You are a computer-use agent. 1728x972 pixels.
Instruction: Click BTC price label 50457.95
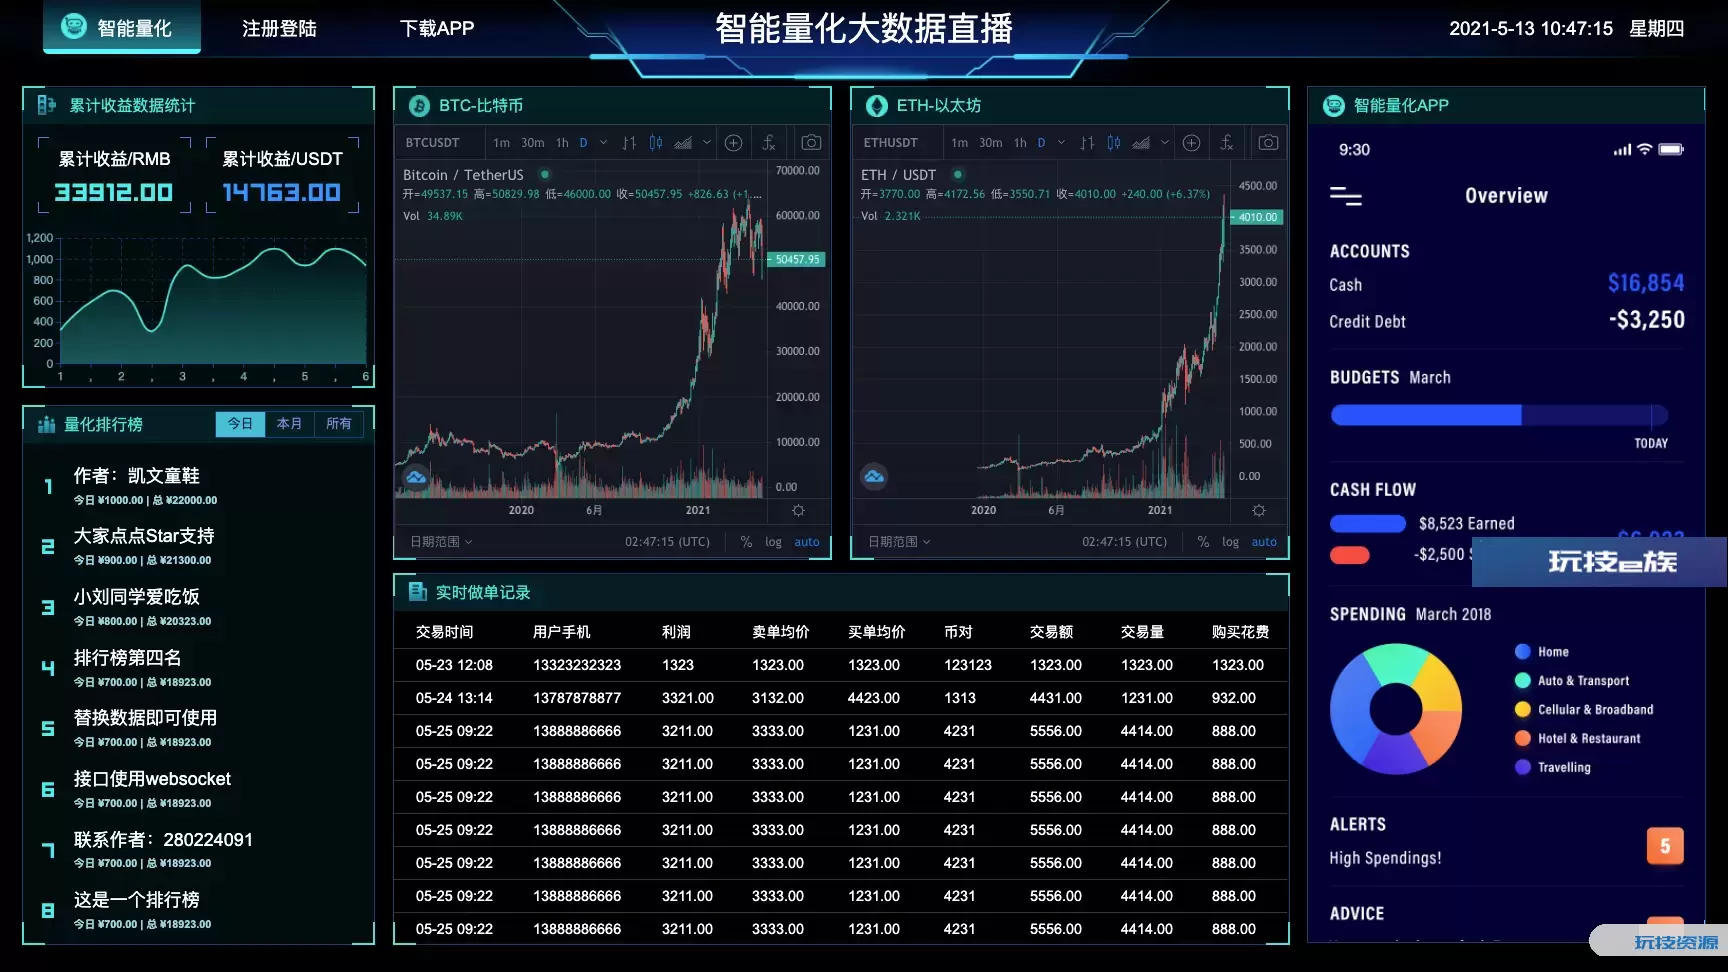click(x=796, y=259)
